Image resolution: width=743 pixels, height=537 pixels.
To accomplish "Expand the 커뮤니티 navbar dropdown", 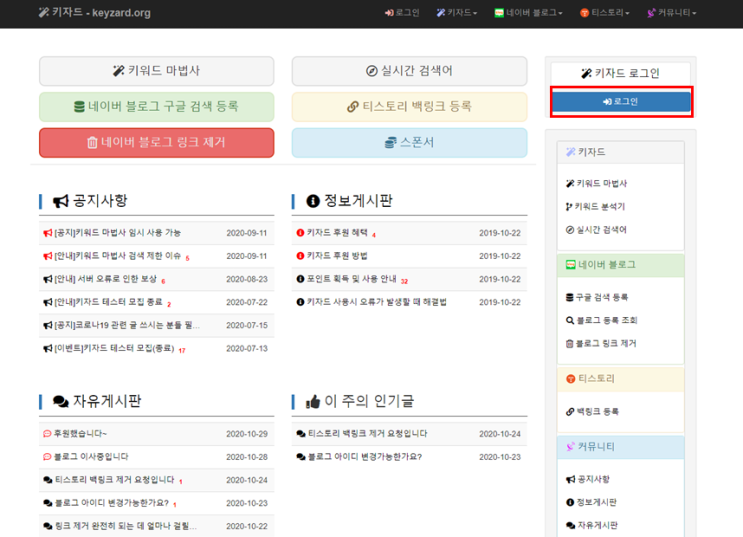I will pos(672,13).
